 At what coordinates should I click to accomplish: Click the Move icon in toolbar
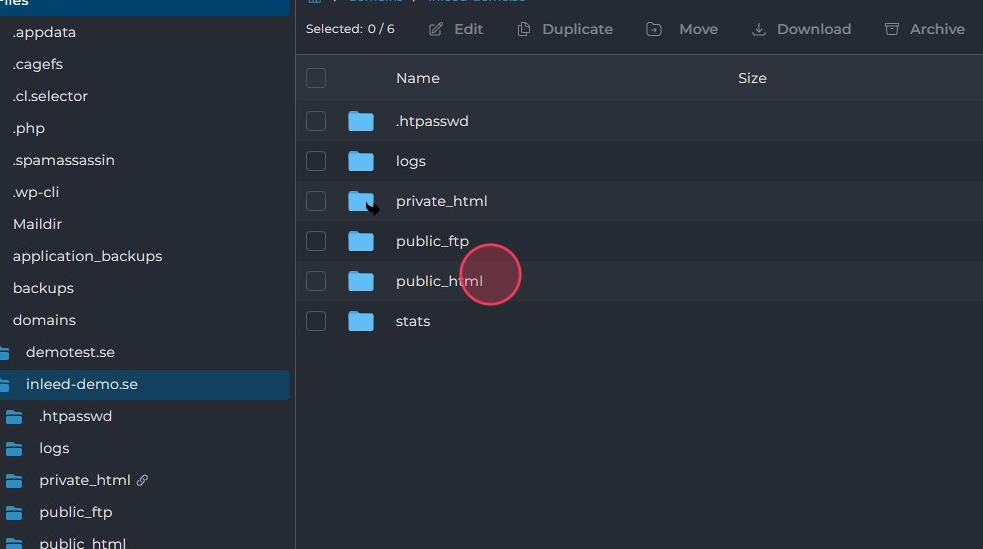click(654, 29)
